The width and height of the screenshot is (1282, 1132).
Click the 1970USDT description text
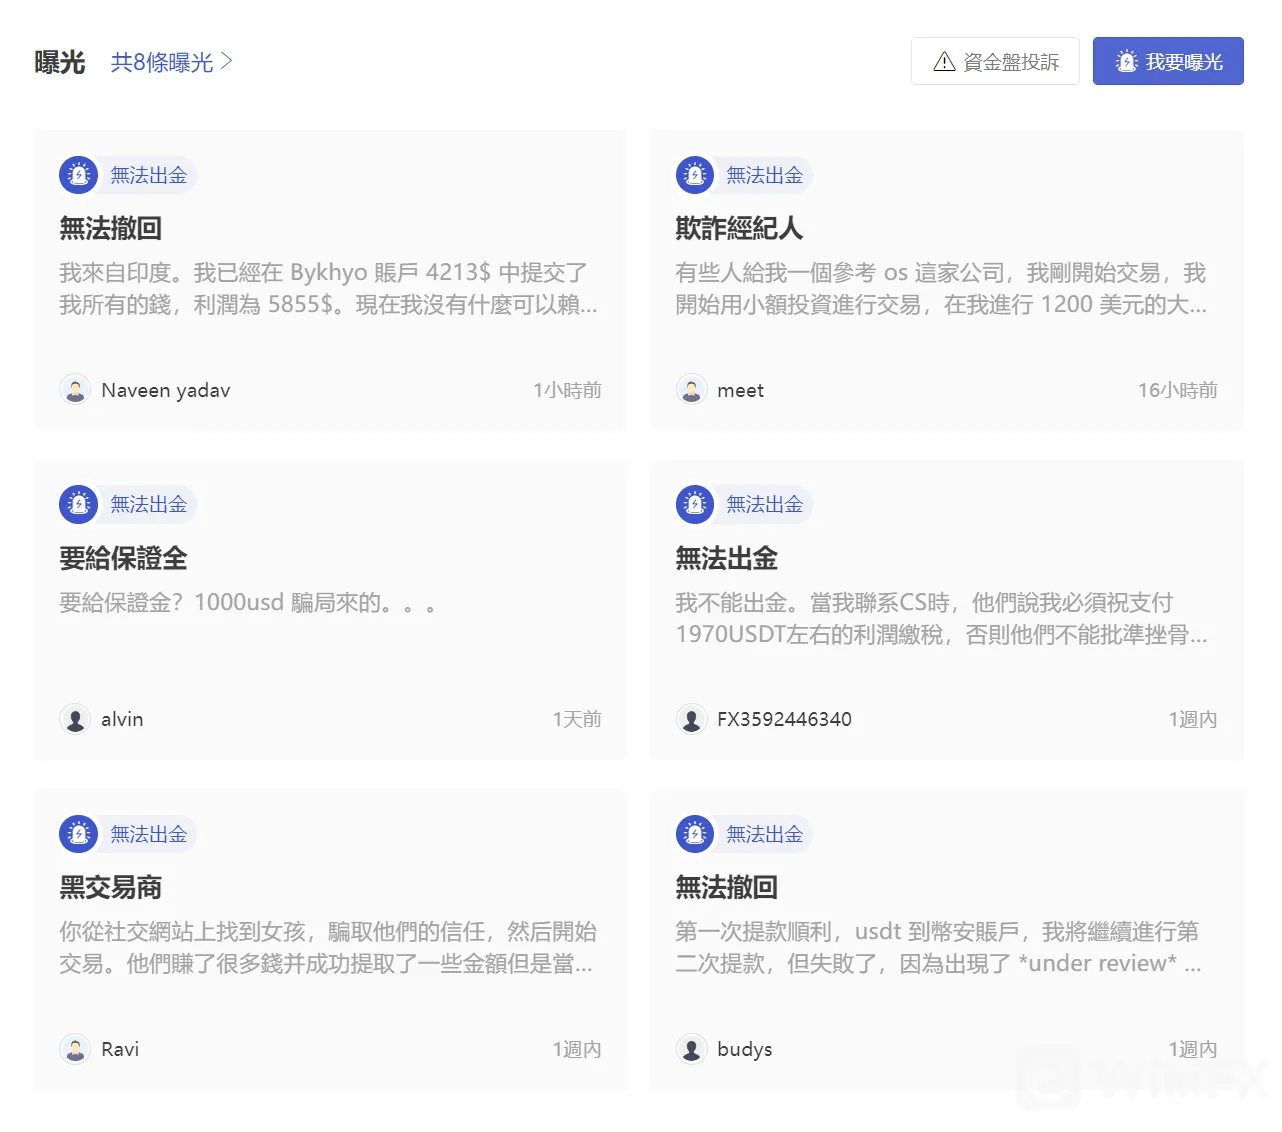pyautogui.click(x=941, y=618)
